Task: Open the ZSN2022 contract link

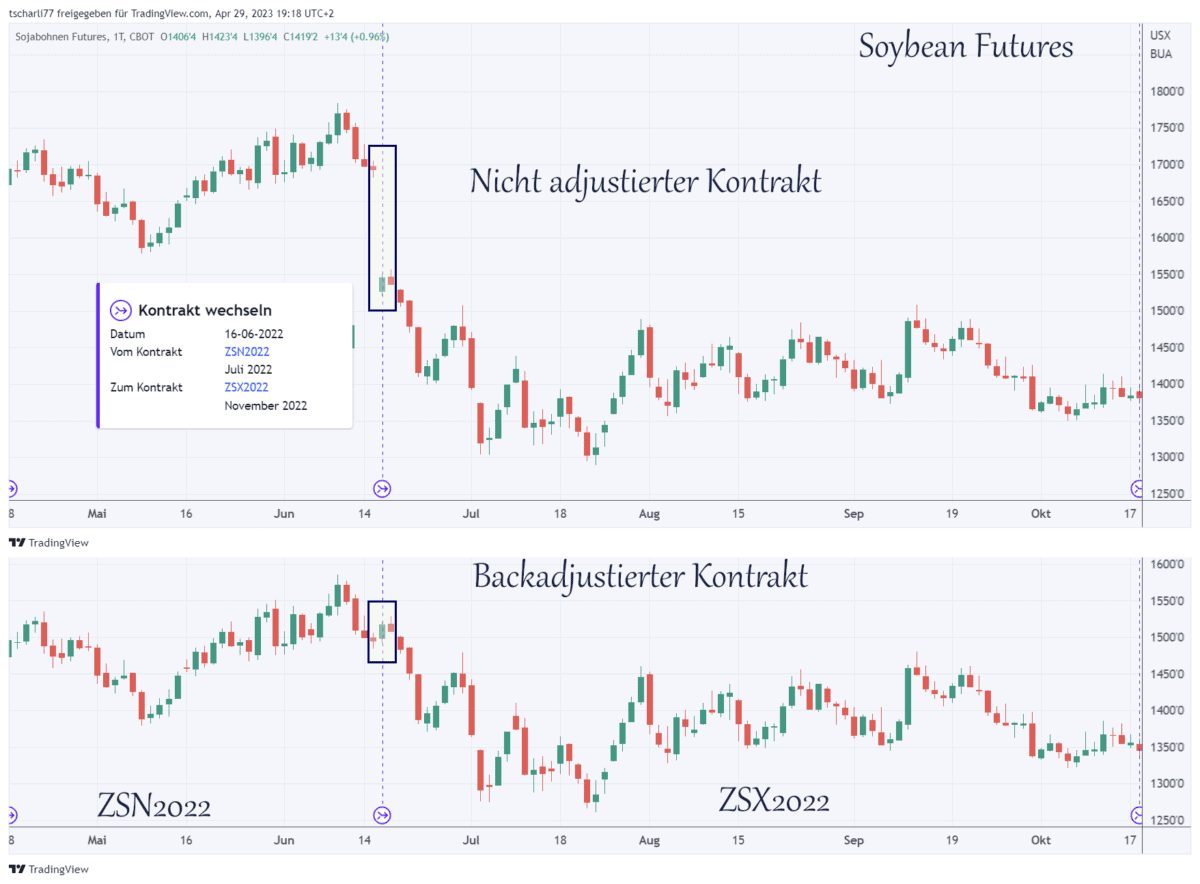Action: pos(246,351)
